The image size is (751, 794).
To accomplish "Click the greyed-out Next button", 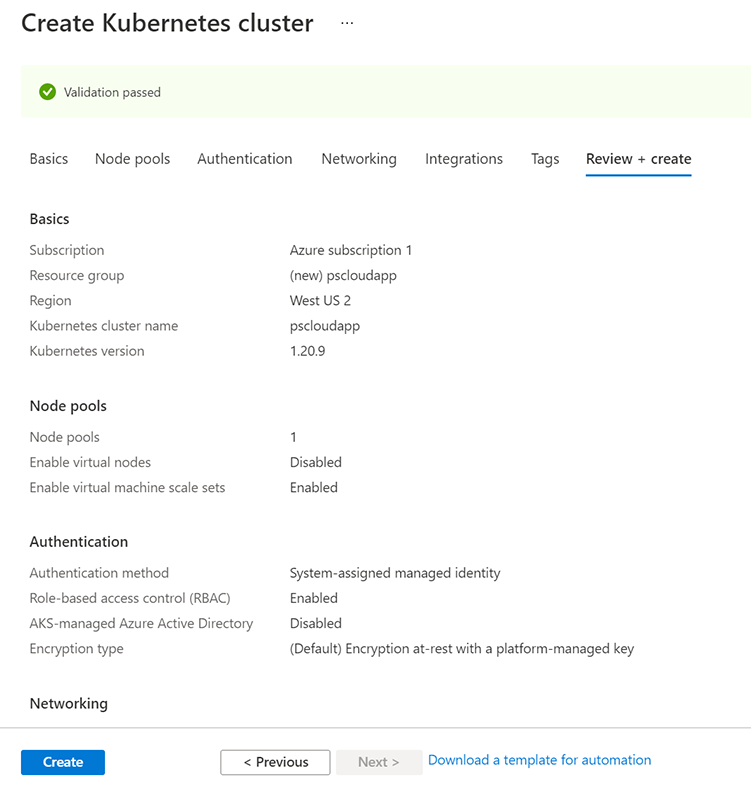I will (378, 762).
